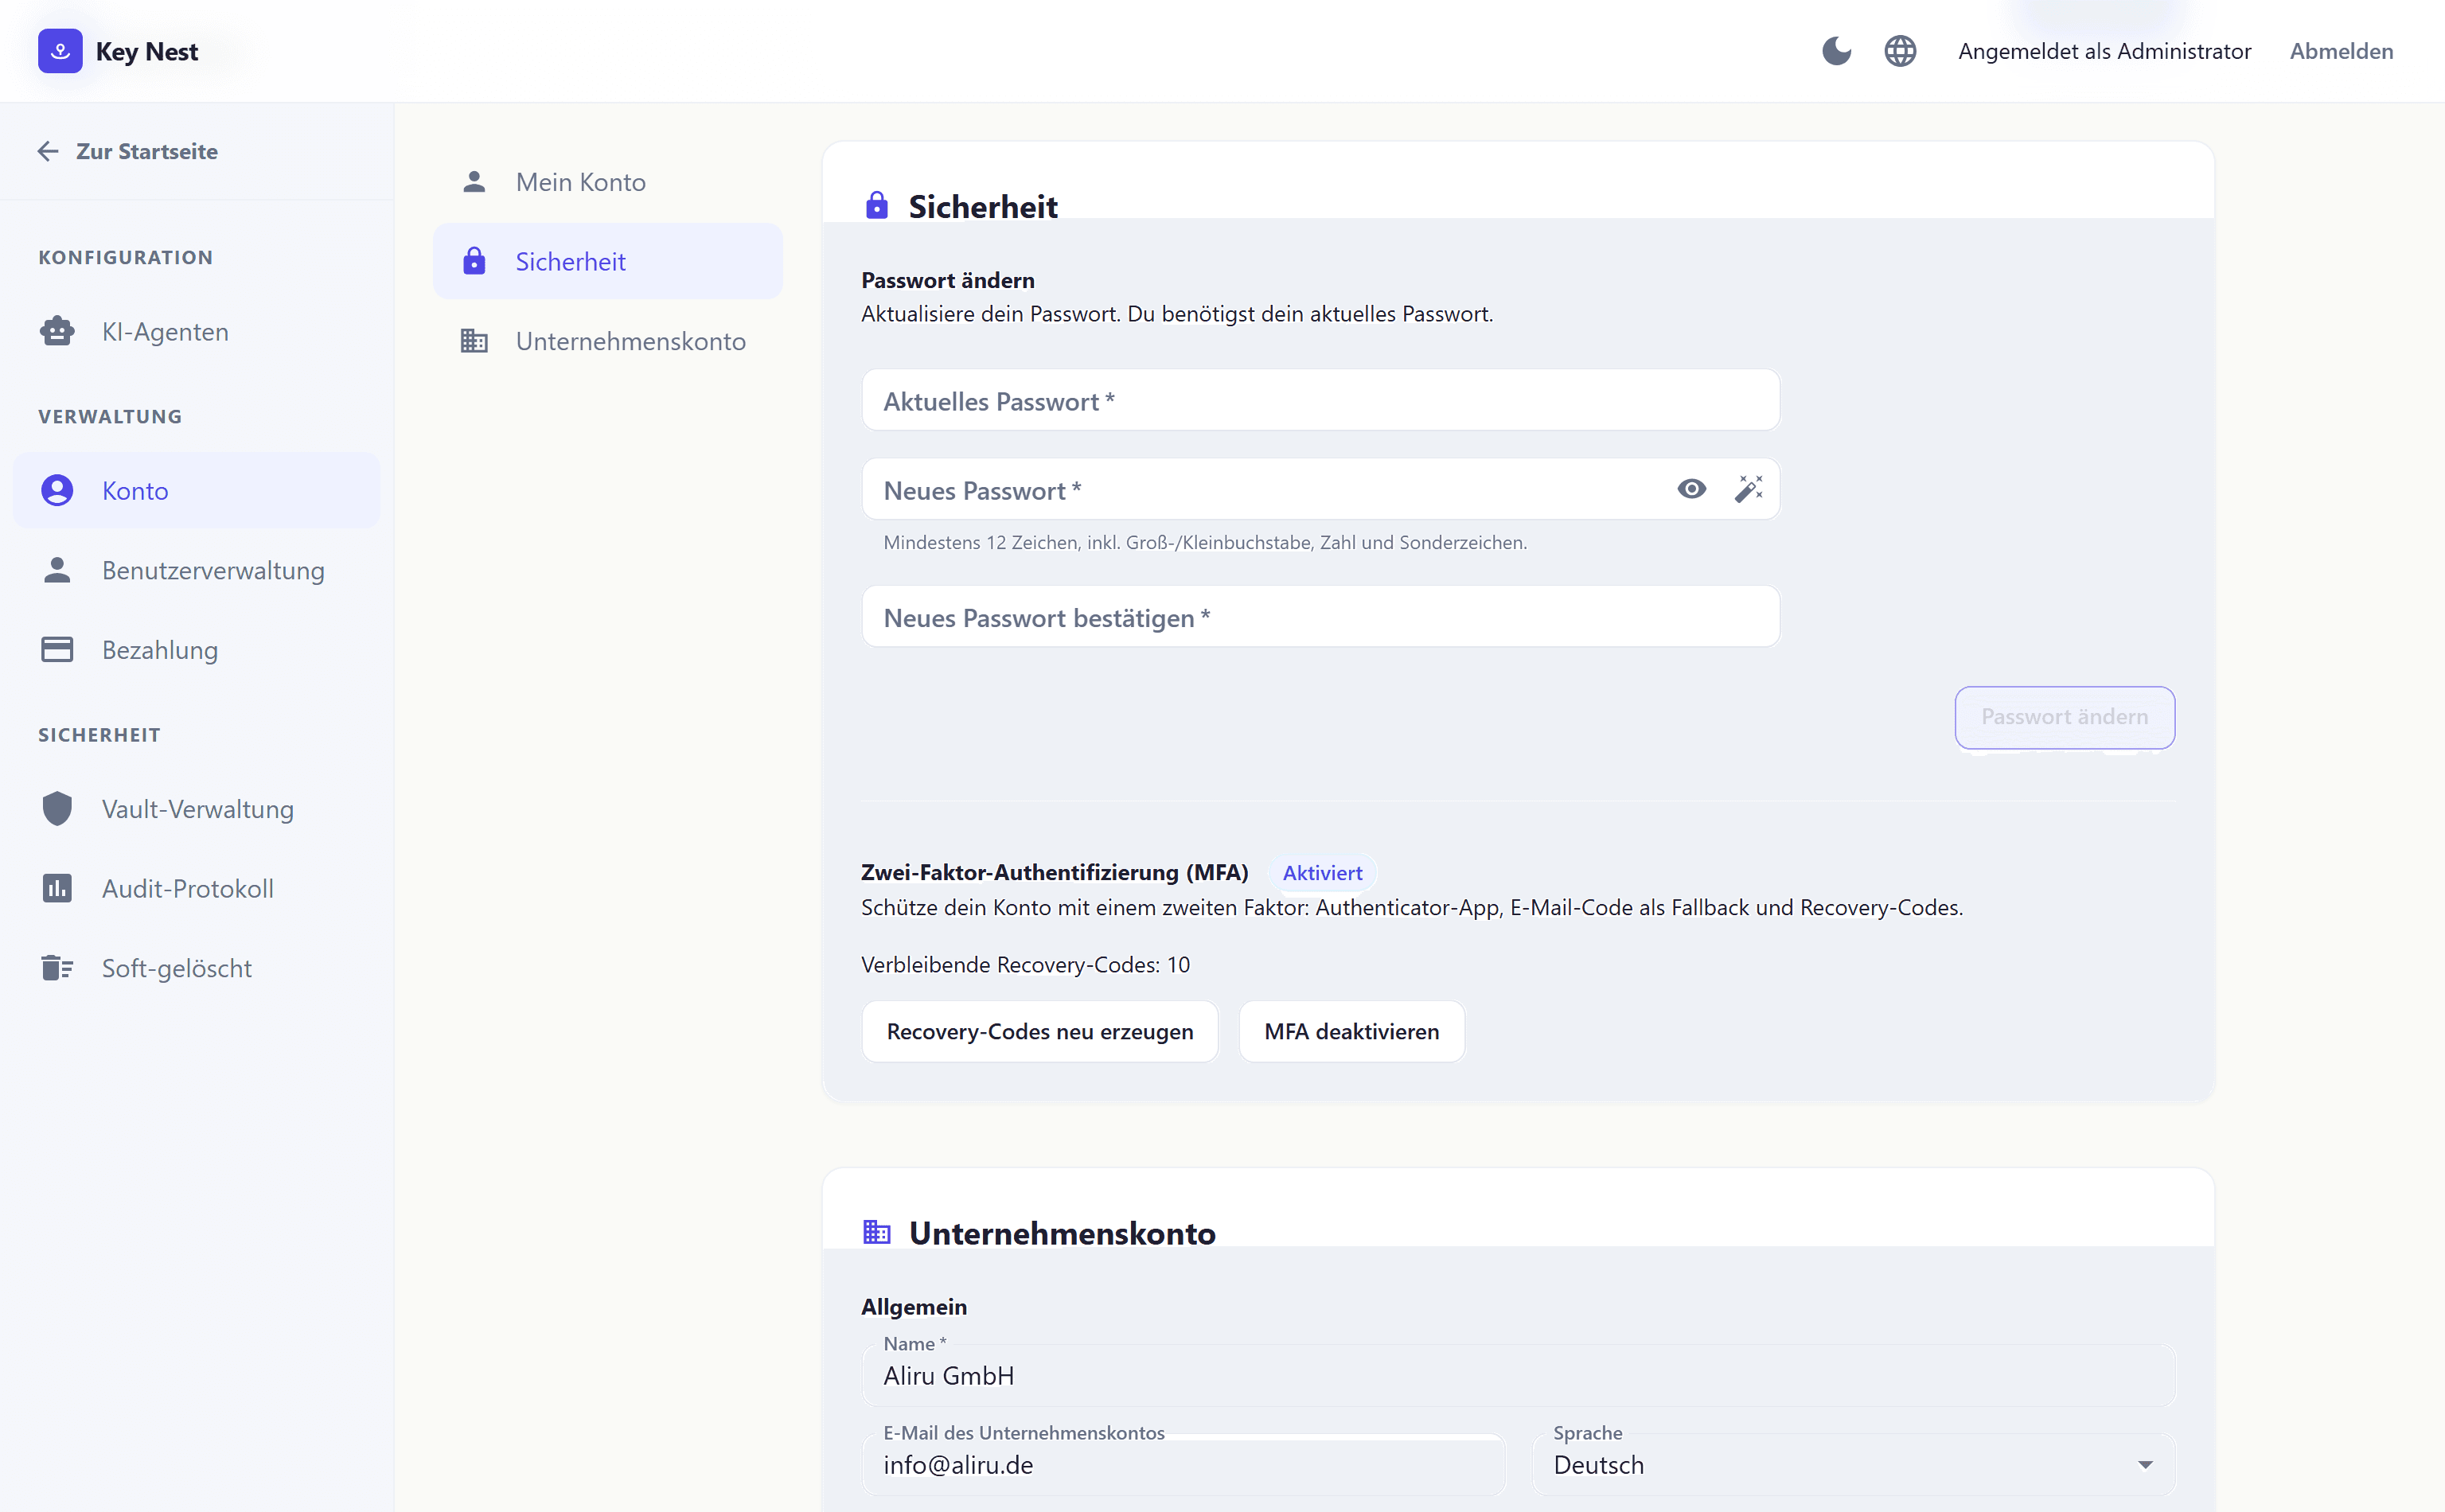Screen dimensions: 2445x1512
Task: Click the Vault-Verwaltung shield icon
Action: (57, 808)
